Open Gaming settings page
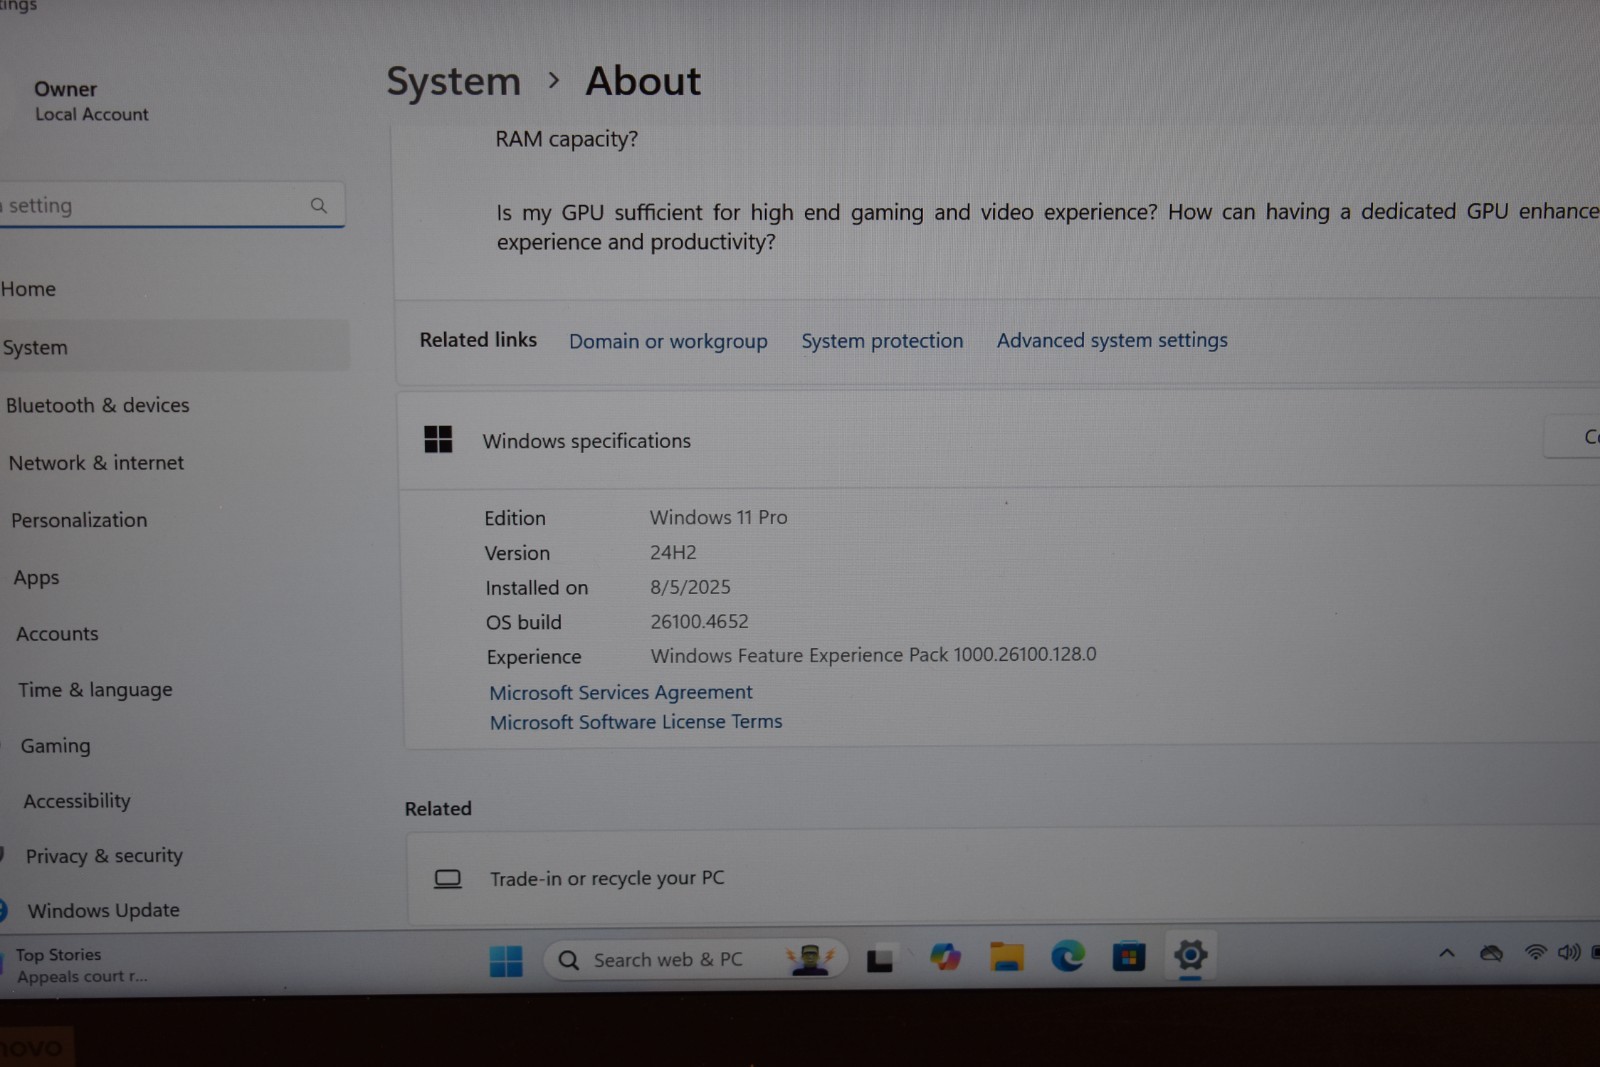The height and width of the screenshot is (1067, 1600). click(55, 746)
